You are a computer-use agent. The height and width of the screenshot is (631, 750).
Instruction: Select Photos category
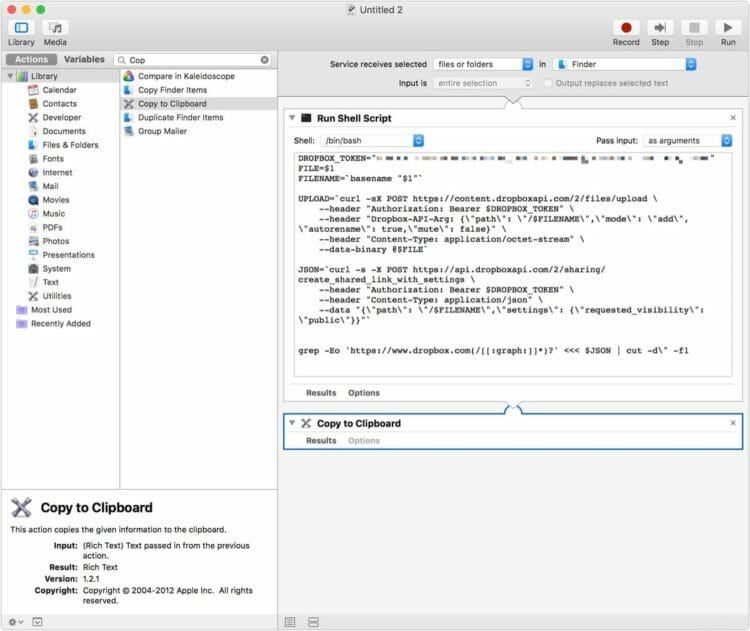click(x=56, y=241)
